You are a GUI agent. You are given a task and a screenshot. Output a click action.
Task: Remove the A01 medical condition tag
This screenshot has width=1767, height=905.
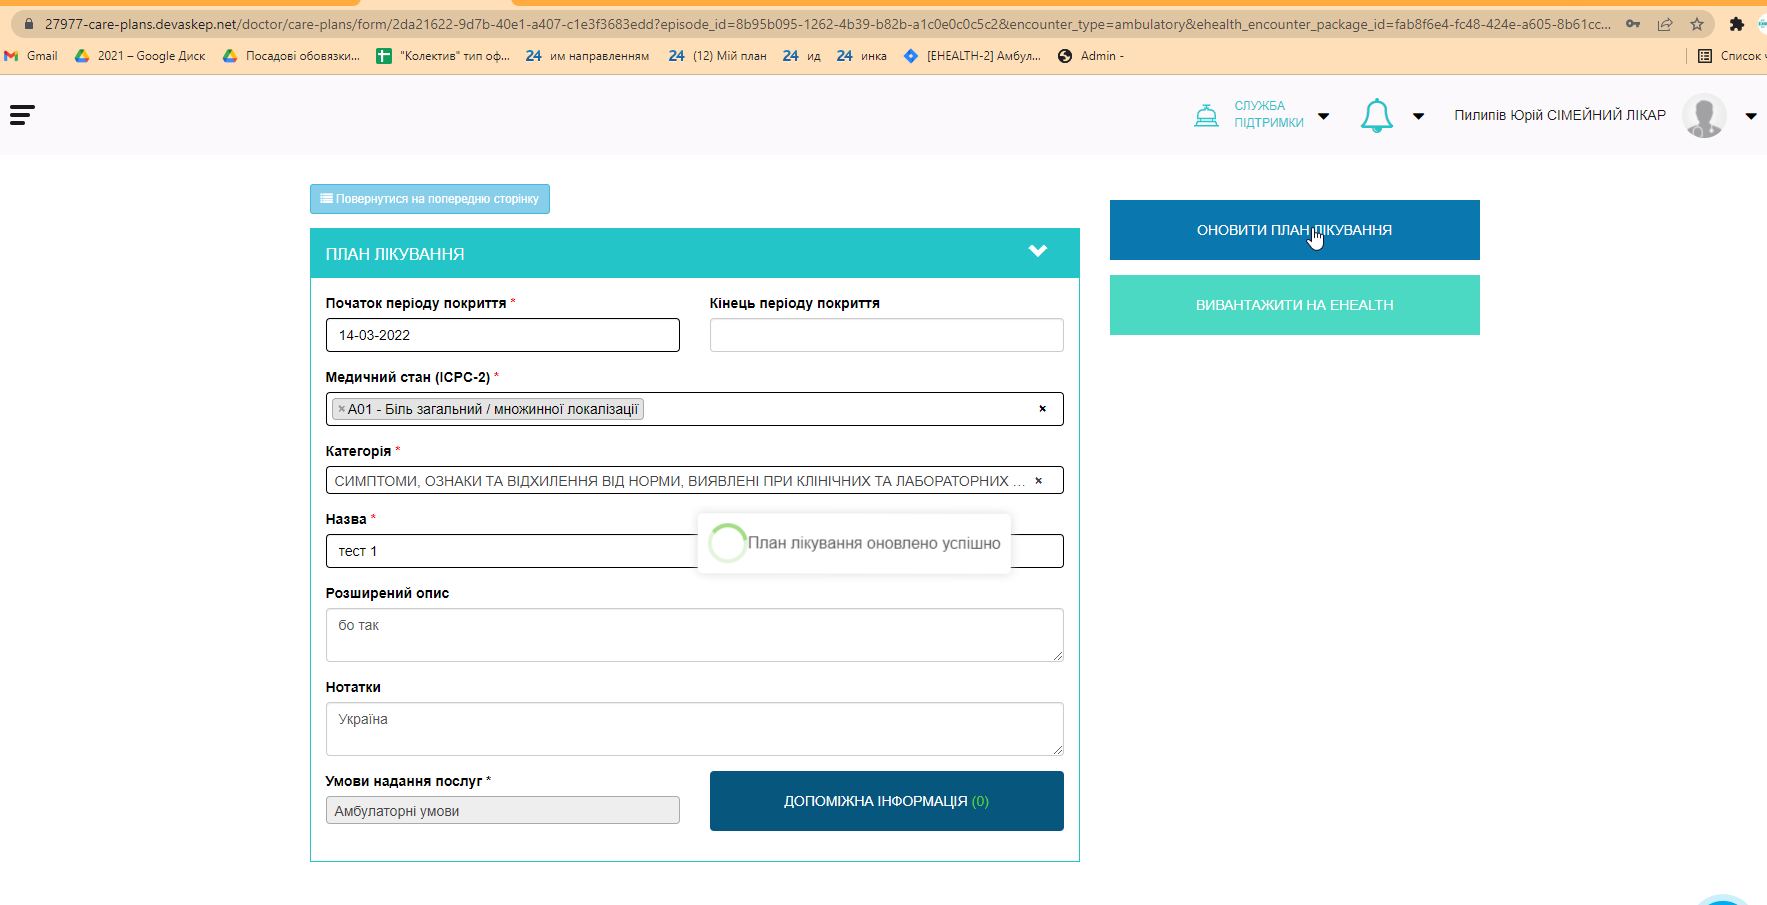point(342,409)
